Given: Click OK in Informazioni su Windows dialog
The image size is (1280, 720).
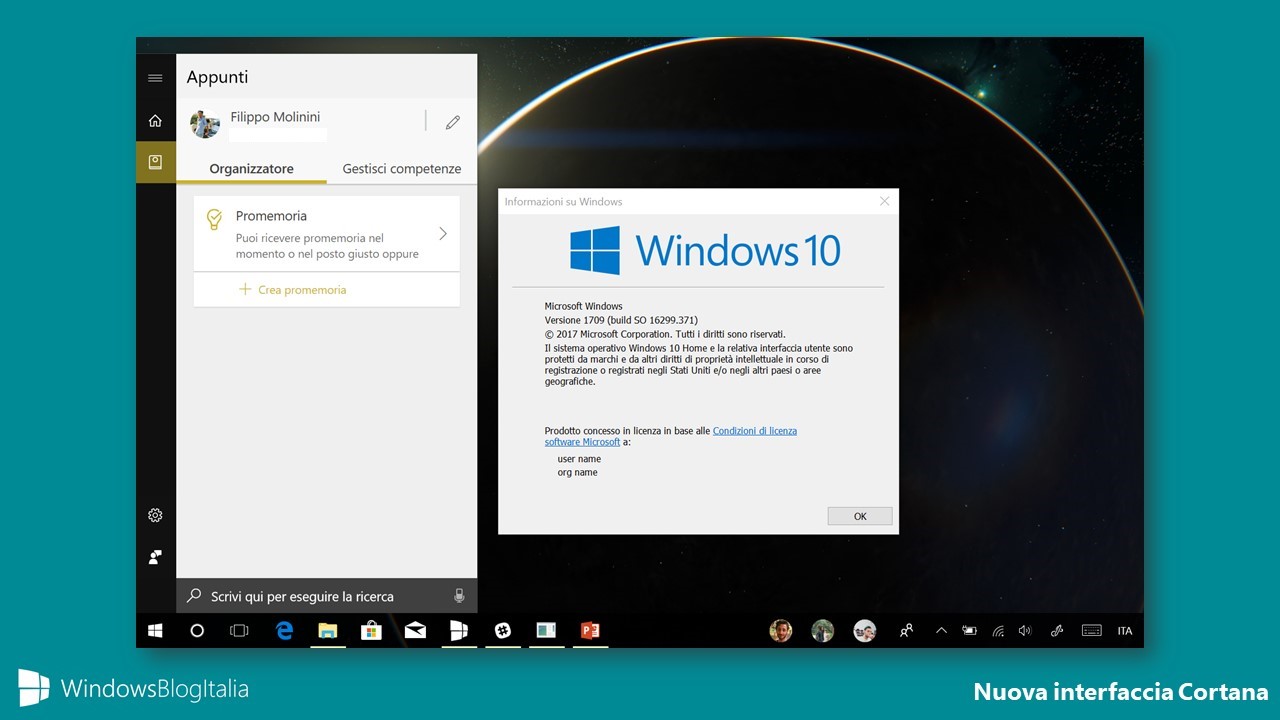Looking at the screenshot, I should (860, 516).
